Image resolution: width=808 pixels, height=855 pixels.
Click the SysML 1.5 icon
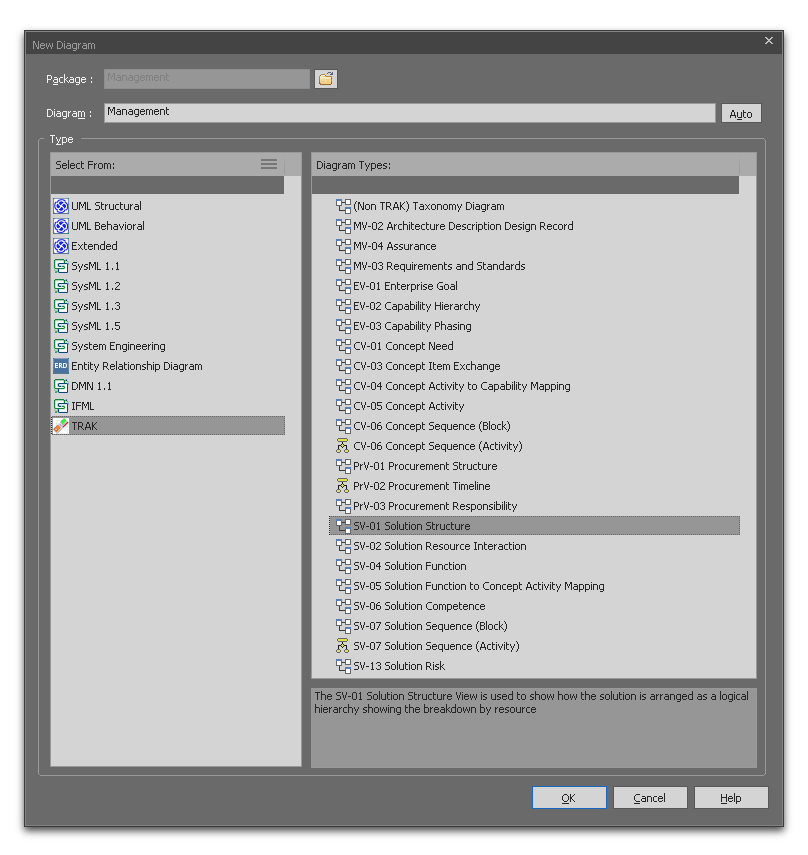pos(61,326)
